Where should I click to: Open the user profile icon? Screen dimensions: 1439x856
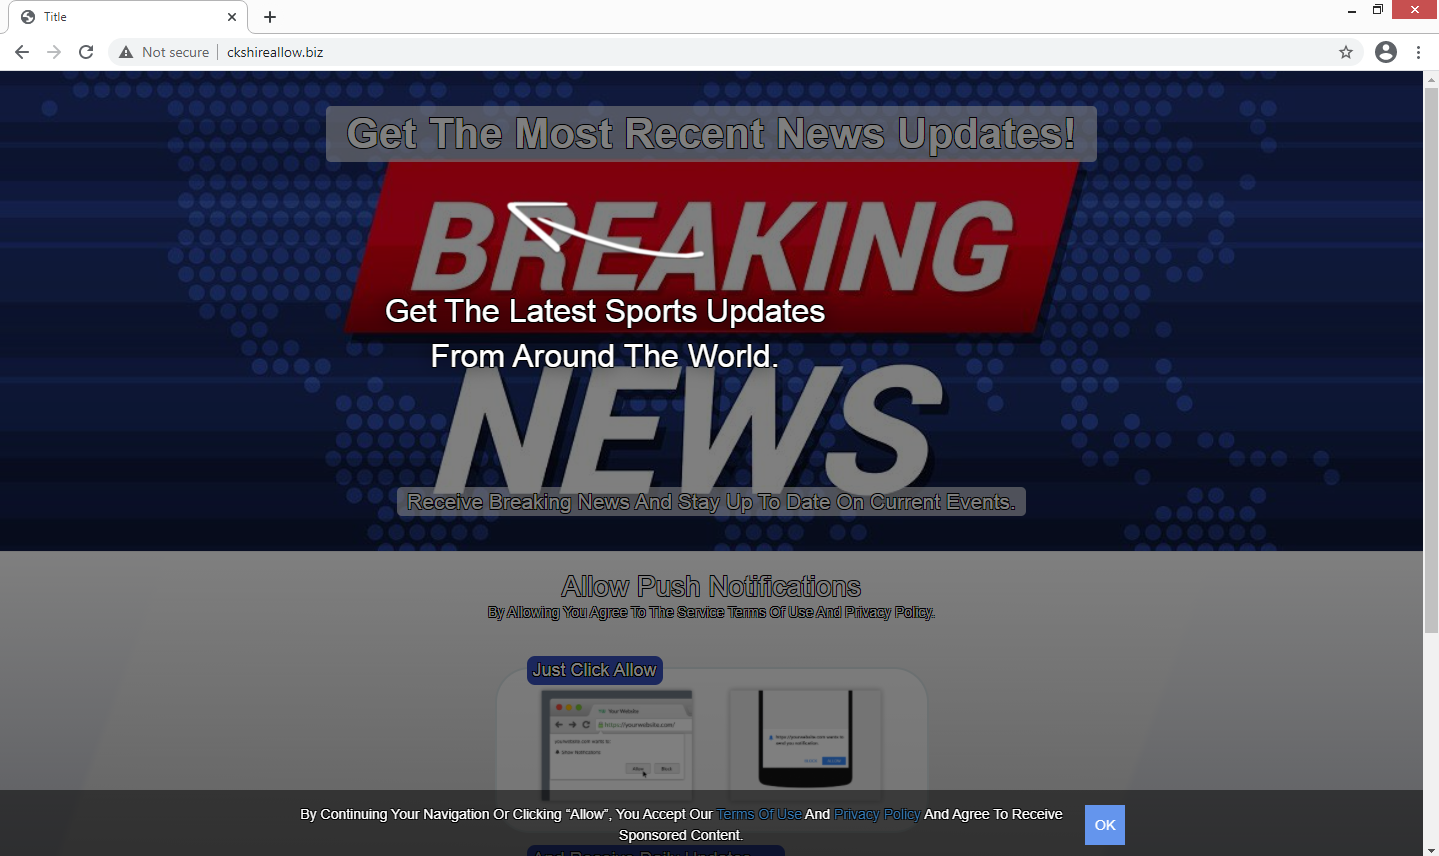coord(1385,52)
